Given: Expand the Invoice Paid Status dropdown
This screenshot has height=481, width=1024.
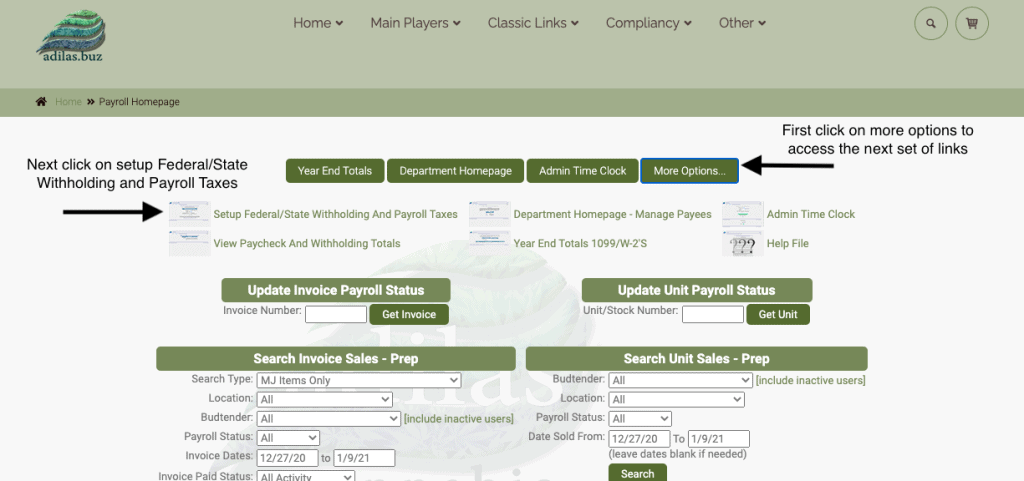Looking at the screenshot, I should coord(306,477).
